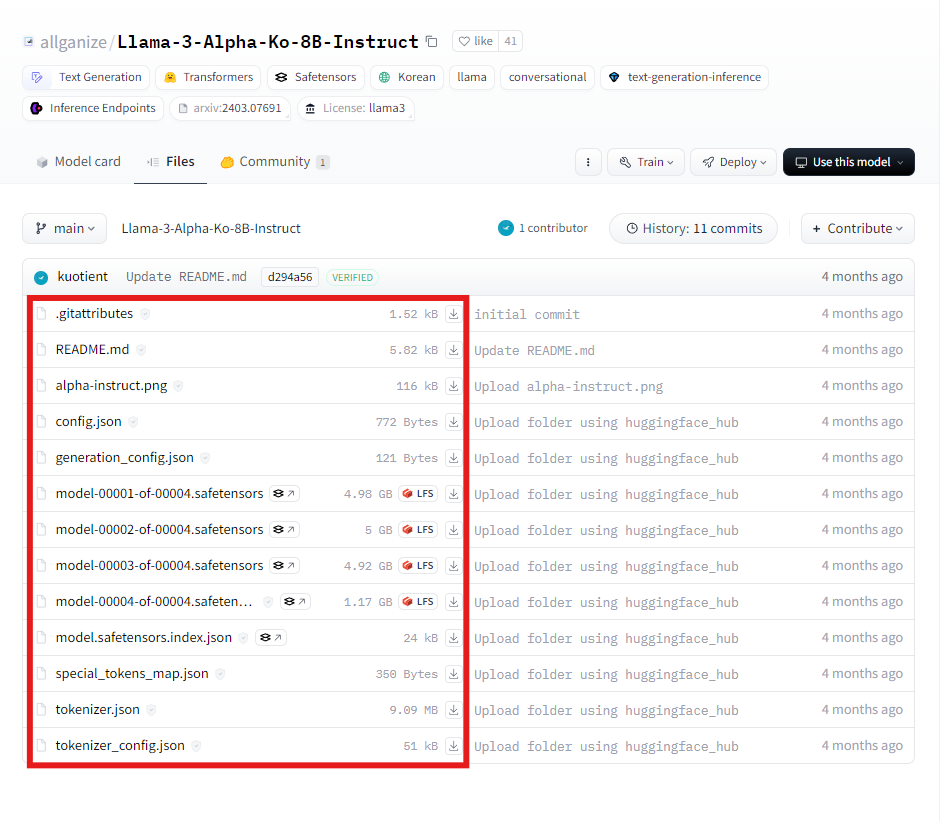
Task: Expand the Train dropdown
Action: 646,162
